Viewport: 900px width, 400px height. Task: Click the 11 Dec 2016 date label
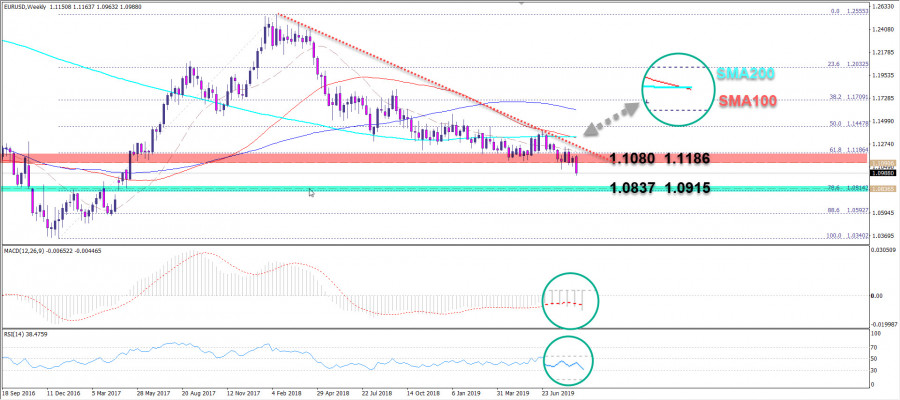point(65,395)
